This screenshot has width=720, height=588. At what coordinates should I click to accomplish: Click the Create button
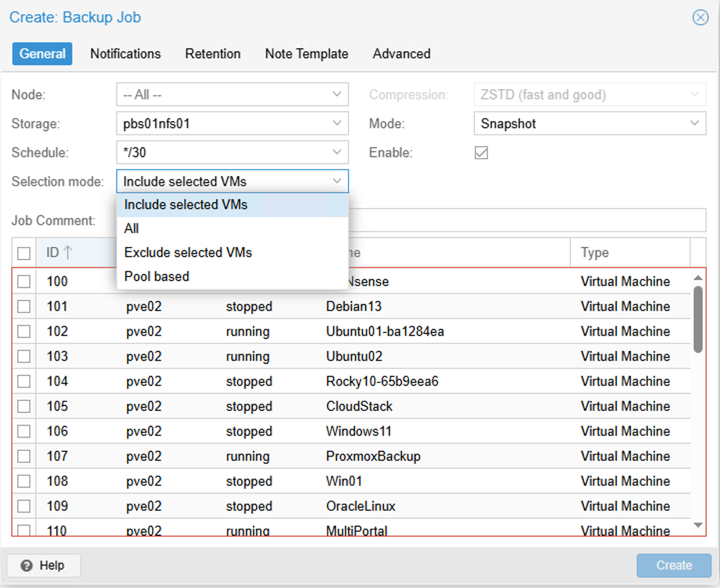pos(673,566)
